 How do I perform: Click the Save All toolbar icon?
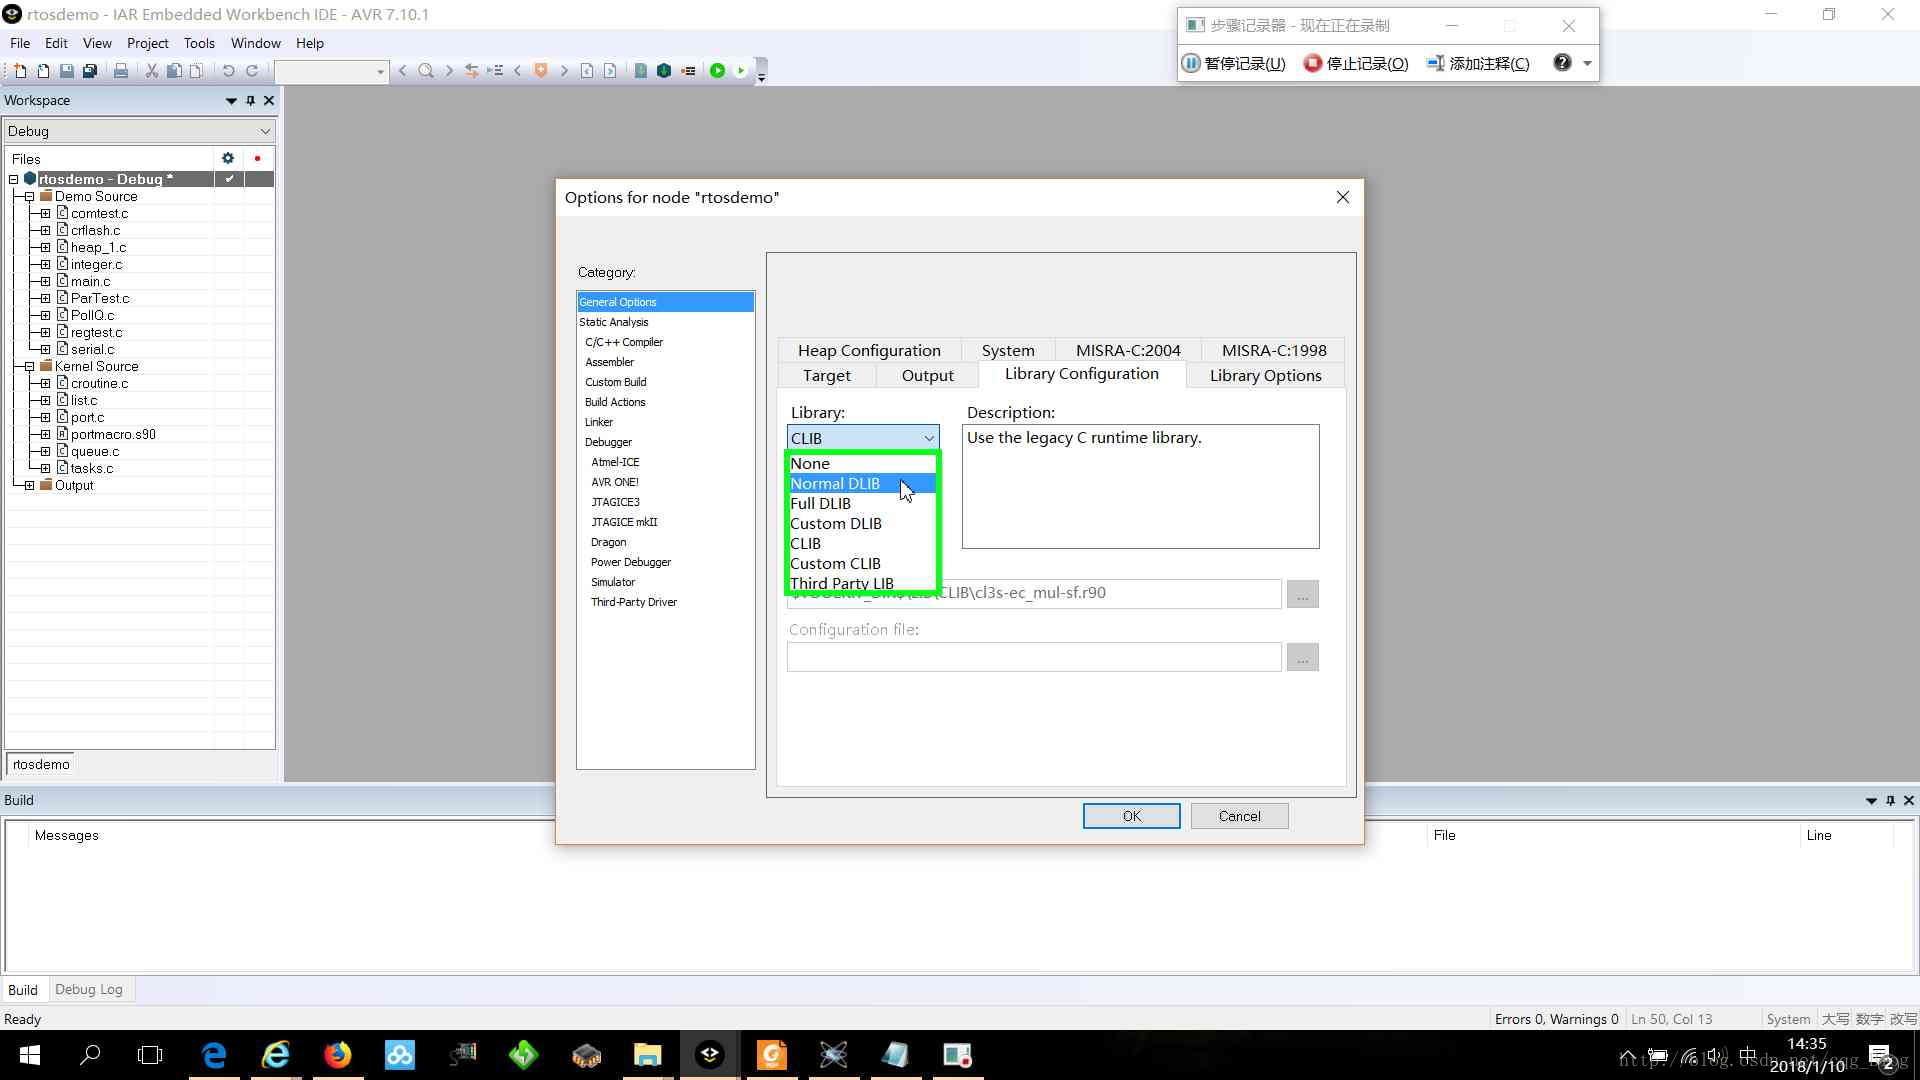coord(90,71)
